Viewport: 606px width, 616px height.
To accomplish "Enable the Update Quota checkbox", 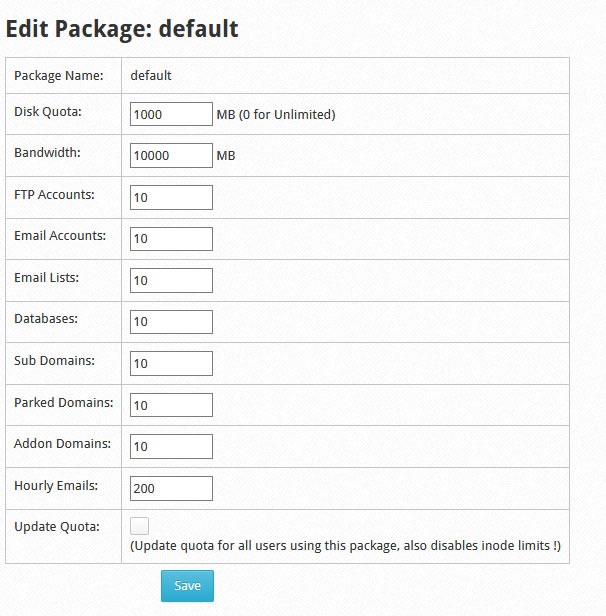I will pyautogui.click(x=139, y=526).
